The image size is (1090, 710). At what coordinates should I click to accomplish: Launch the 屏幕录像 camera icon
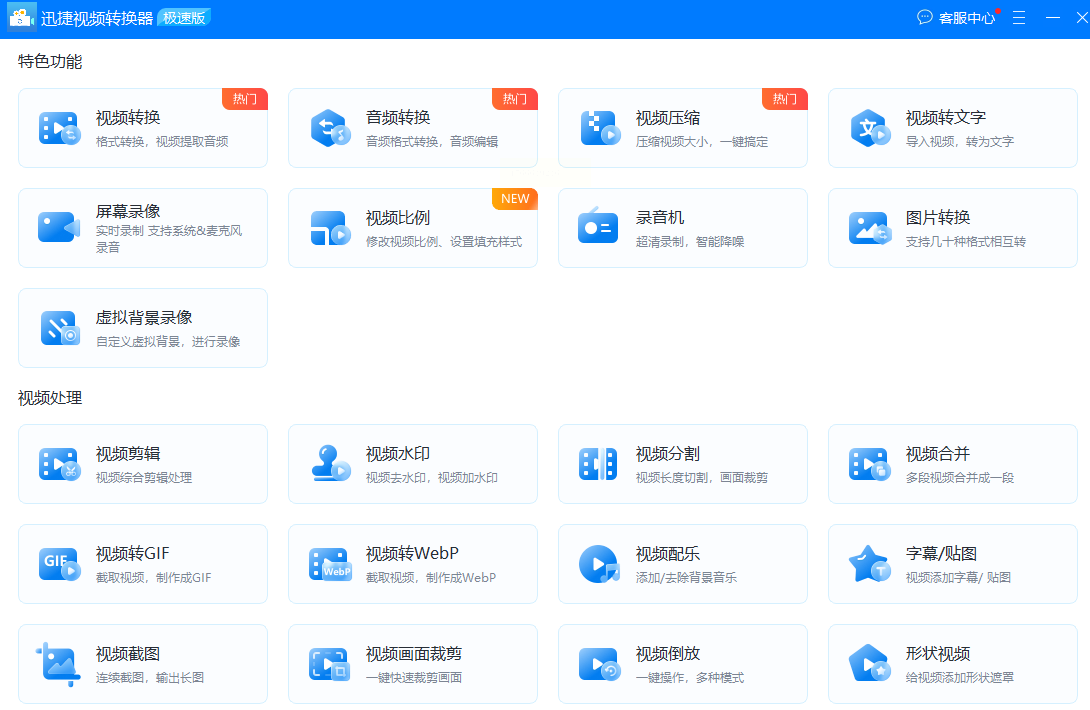59,227
